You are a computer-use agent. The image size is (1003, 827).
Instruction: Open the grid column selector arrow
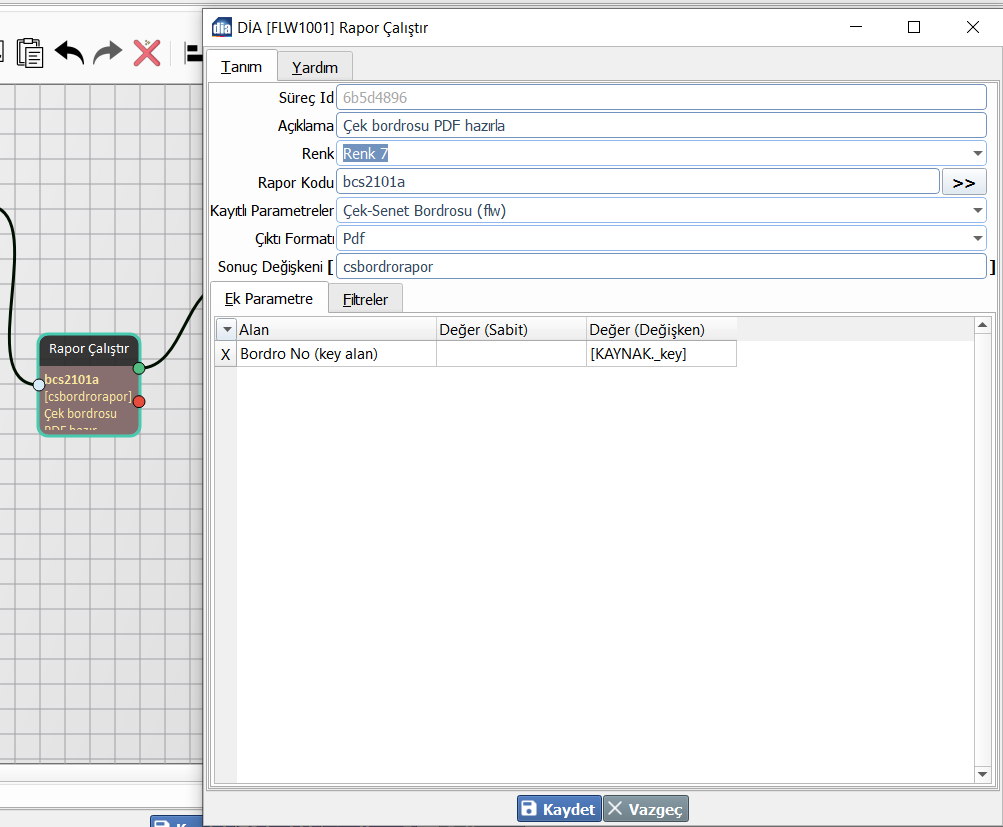click(x=227, y=329)
